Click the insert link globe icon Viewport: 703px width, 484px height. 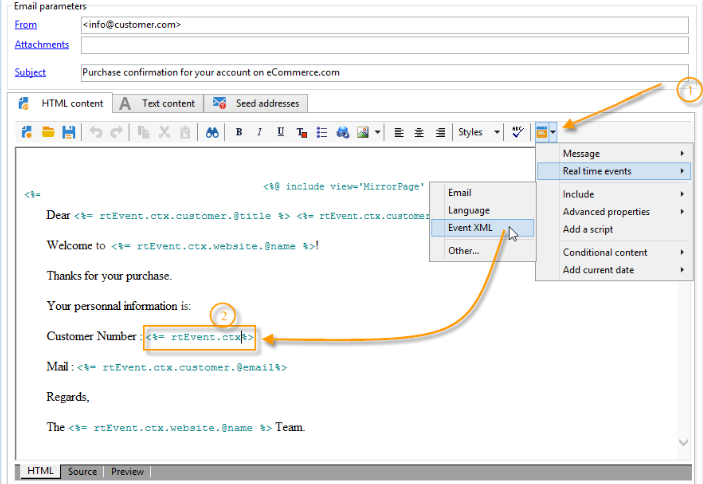pyautogui.click(x=342, y=132)
